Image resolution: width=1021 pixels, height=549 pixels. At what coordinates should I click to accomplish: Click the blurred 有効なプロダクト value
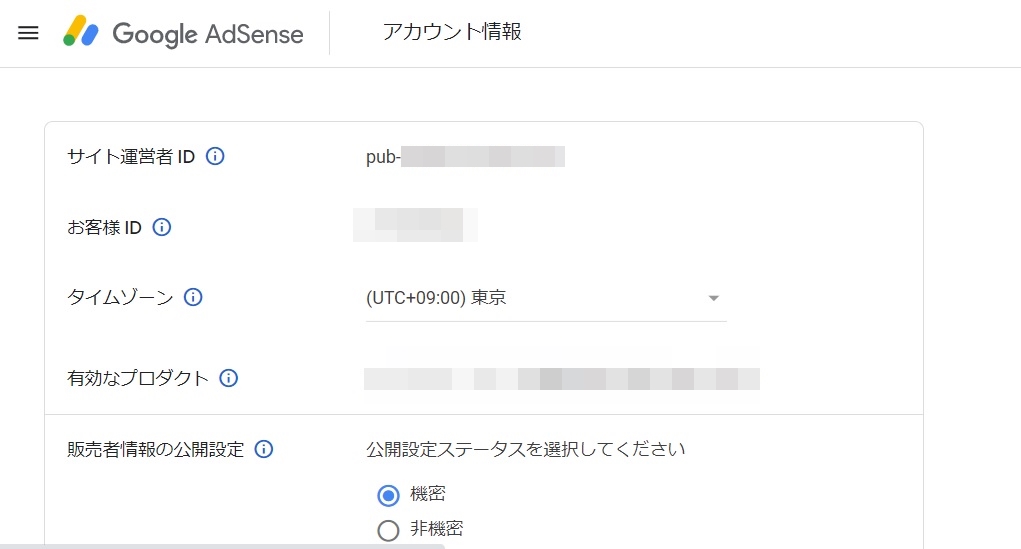(561, 378)
